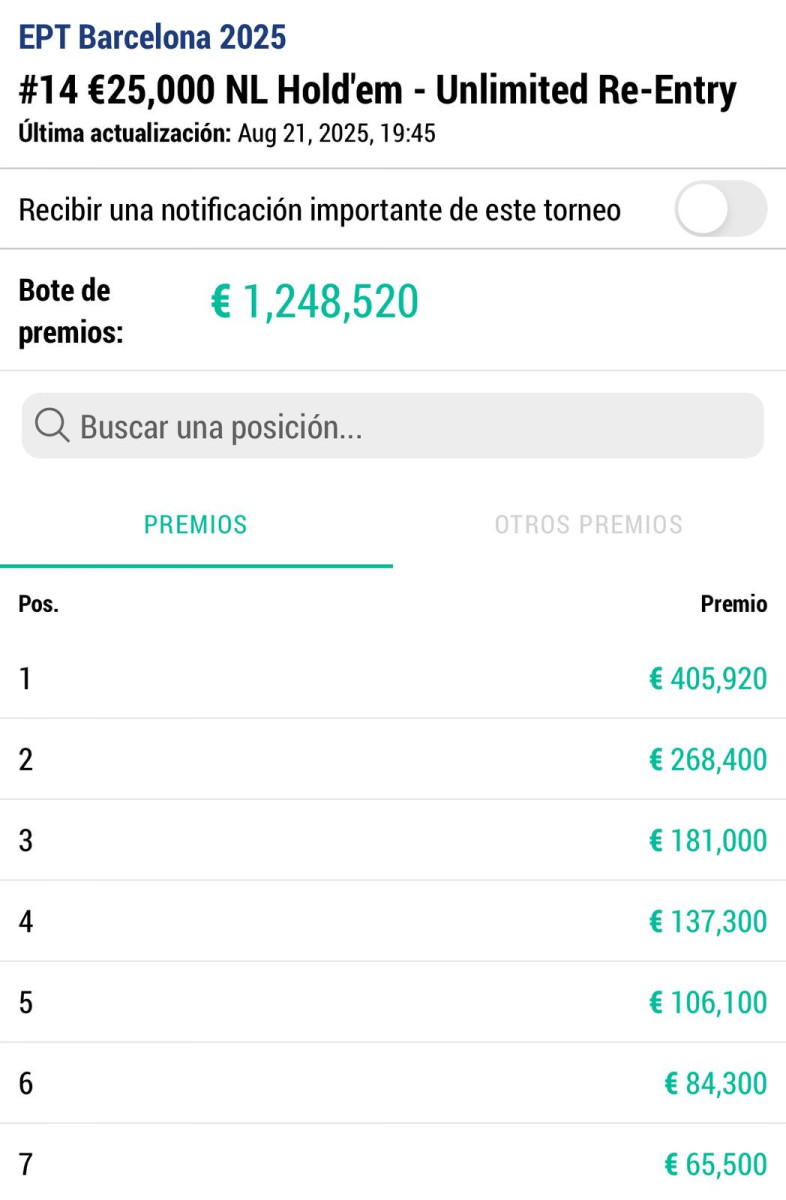
Task: Tap the Recibir una notificación importante text
Action: [x=320, y=210]
